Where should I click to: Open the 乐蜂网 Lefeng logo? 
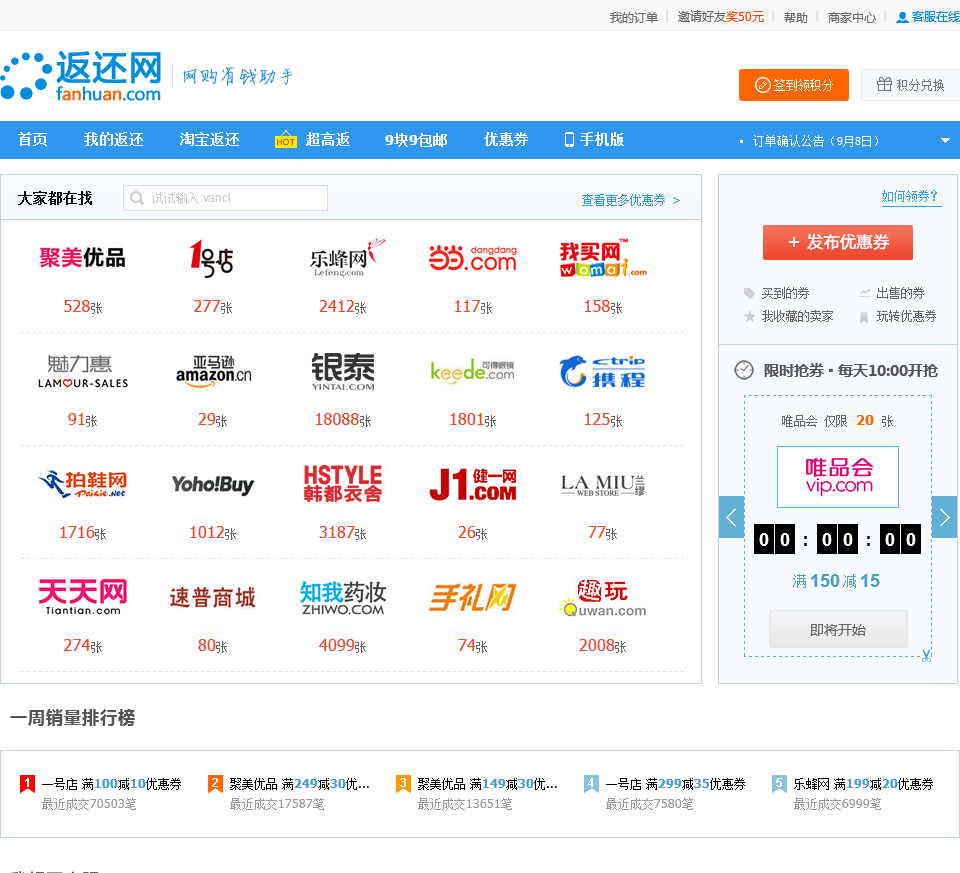point(347,259)
